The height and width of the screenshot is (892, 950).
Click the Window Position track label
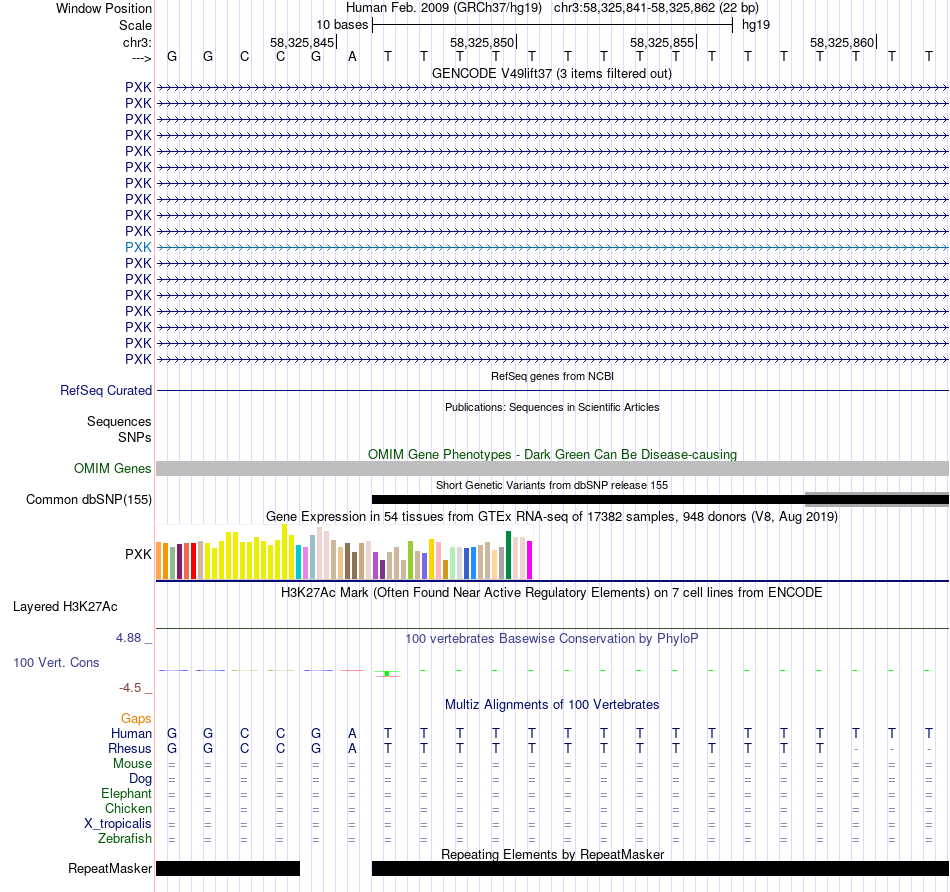point(104,8)
